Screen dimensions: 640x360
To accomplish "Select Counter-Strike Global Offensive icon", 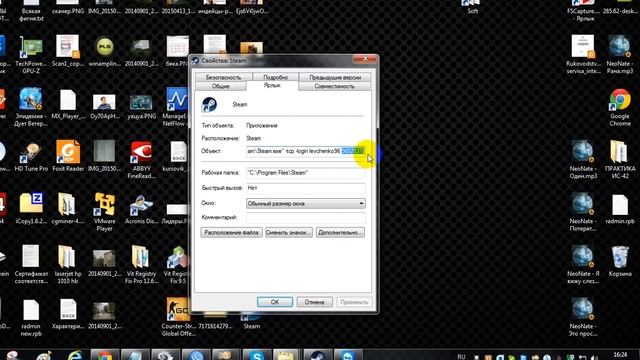I will 178,316.
